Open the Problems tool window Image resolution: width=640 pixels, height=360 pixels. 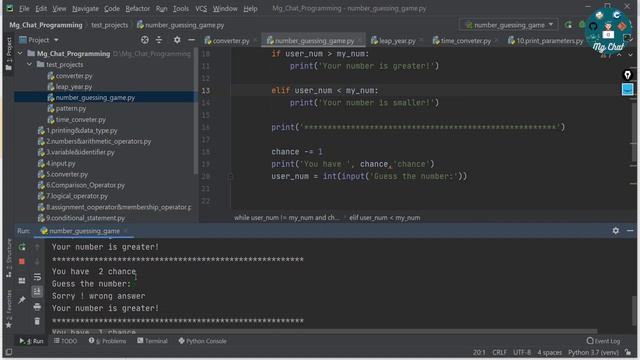108,341
